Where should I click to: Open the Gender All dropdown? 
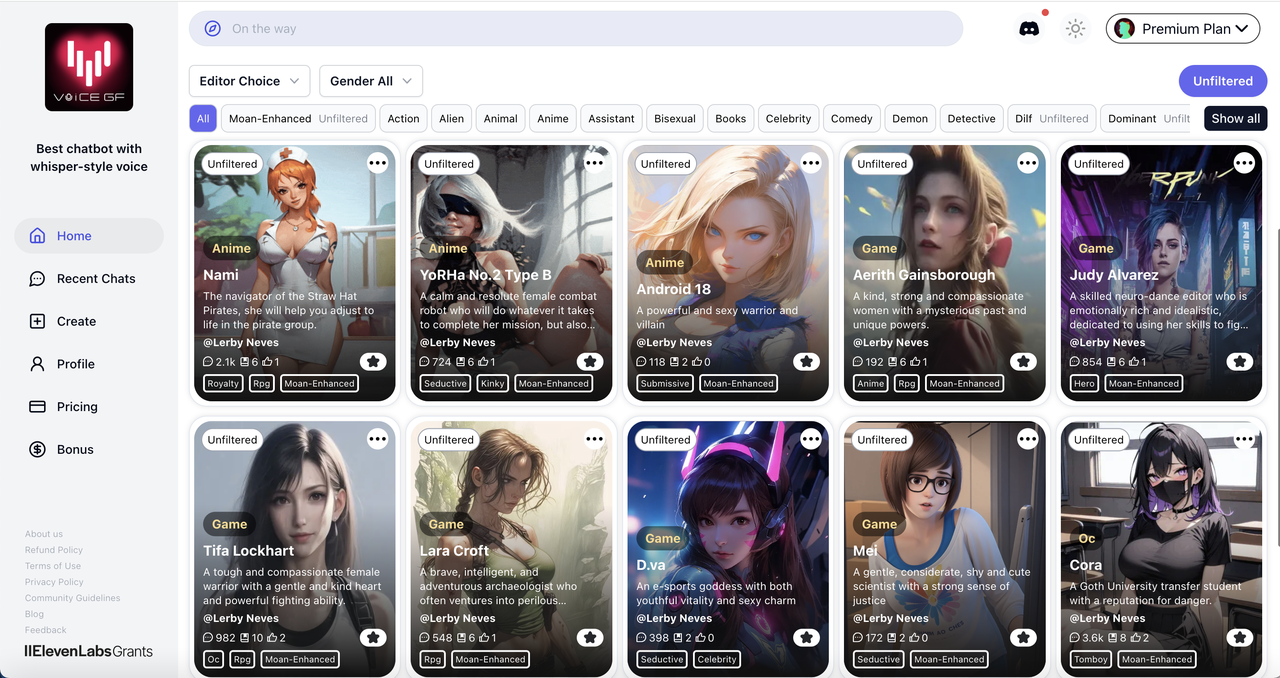pyautogui.click(x=370, y=81)
